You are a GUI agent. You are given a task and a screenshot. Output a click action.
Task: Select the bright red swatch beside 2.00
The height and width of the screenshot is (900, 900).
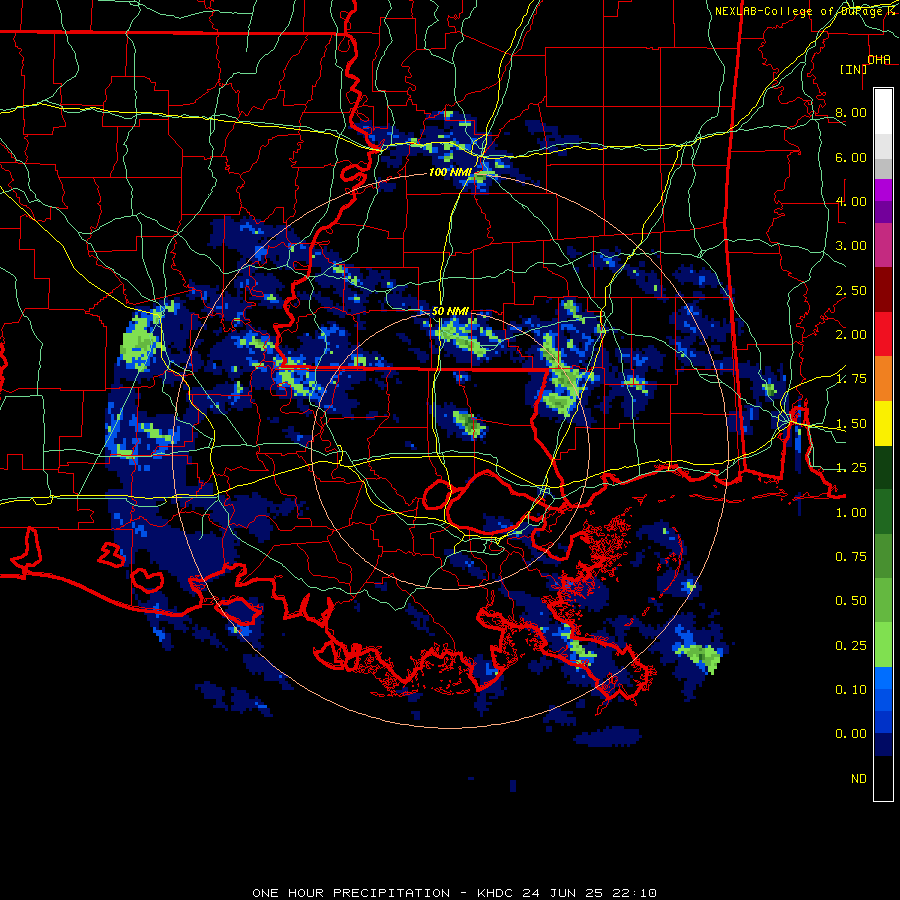tap(883, 335)
